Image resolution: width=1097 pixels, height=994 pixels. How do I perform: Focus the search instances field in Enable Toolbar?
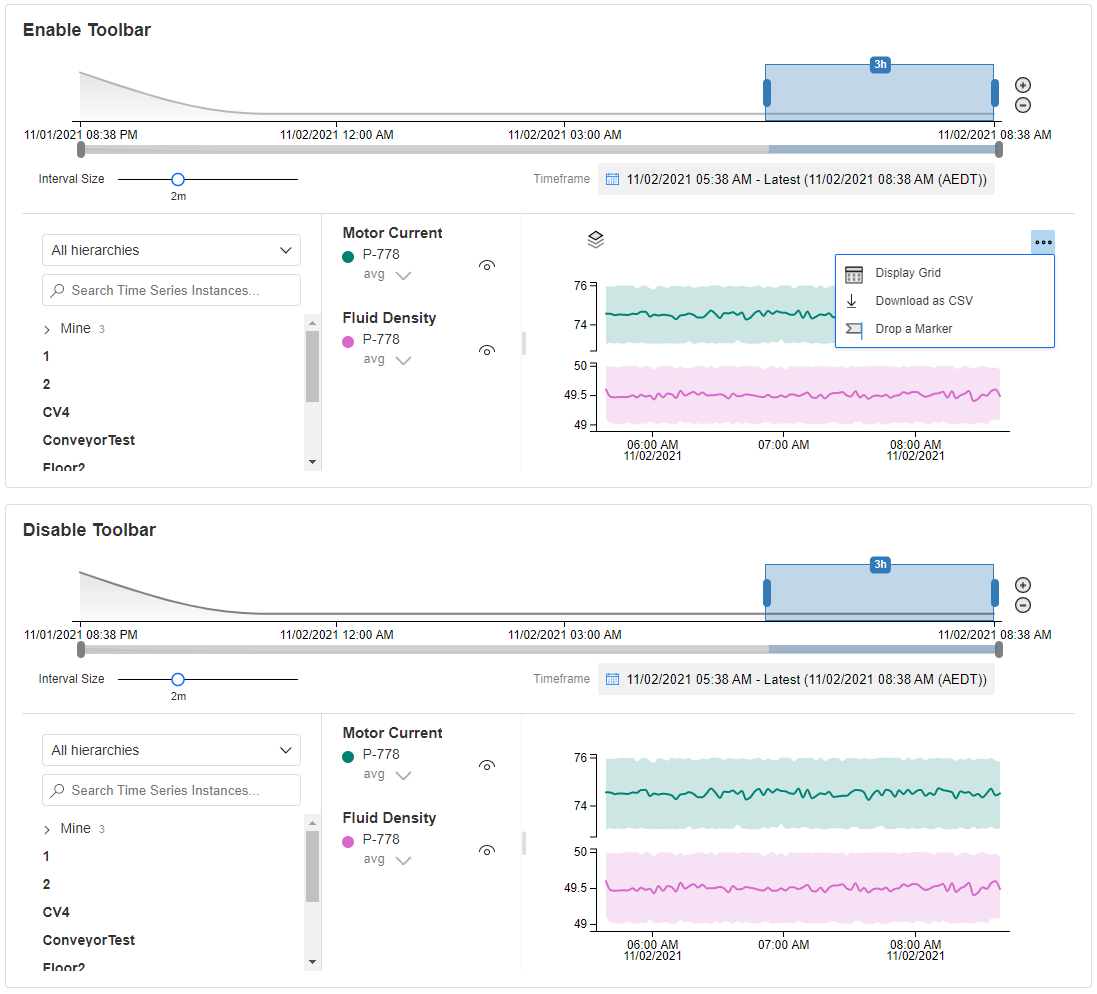171,290
